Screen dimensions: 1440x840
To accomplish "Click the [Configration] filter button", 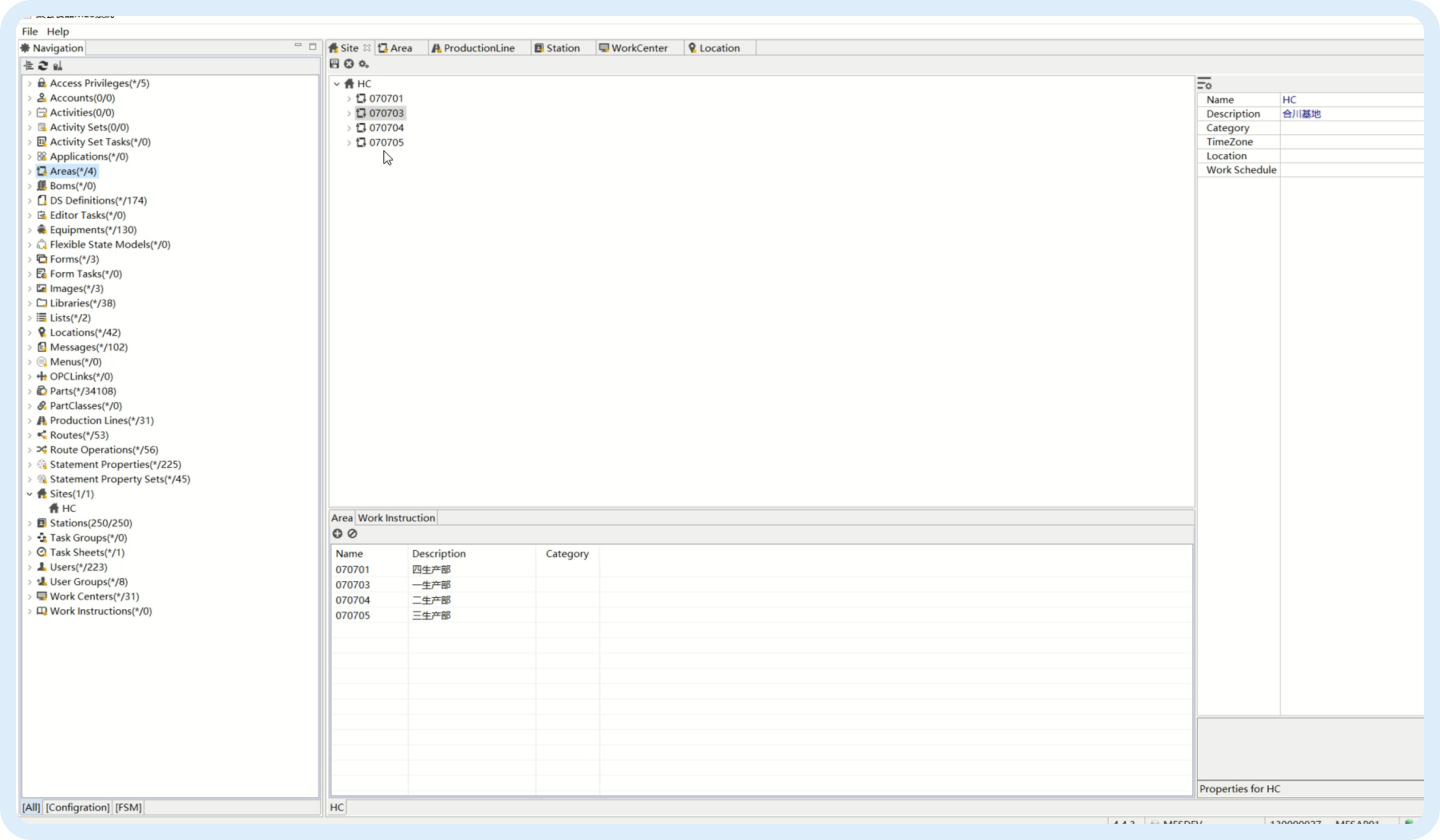I will point(77,807).
